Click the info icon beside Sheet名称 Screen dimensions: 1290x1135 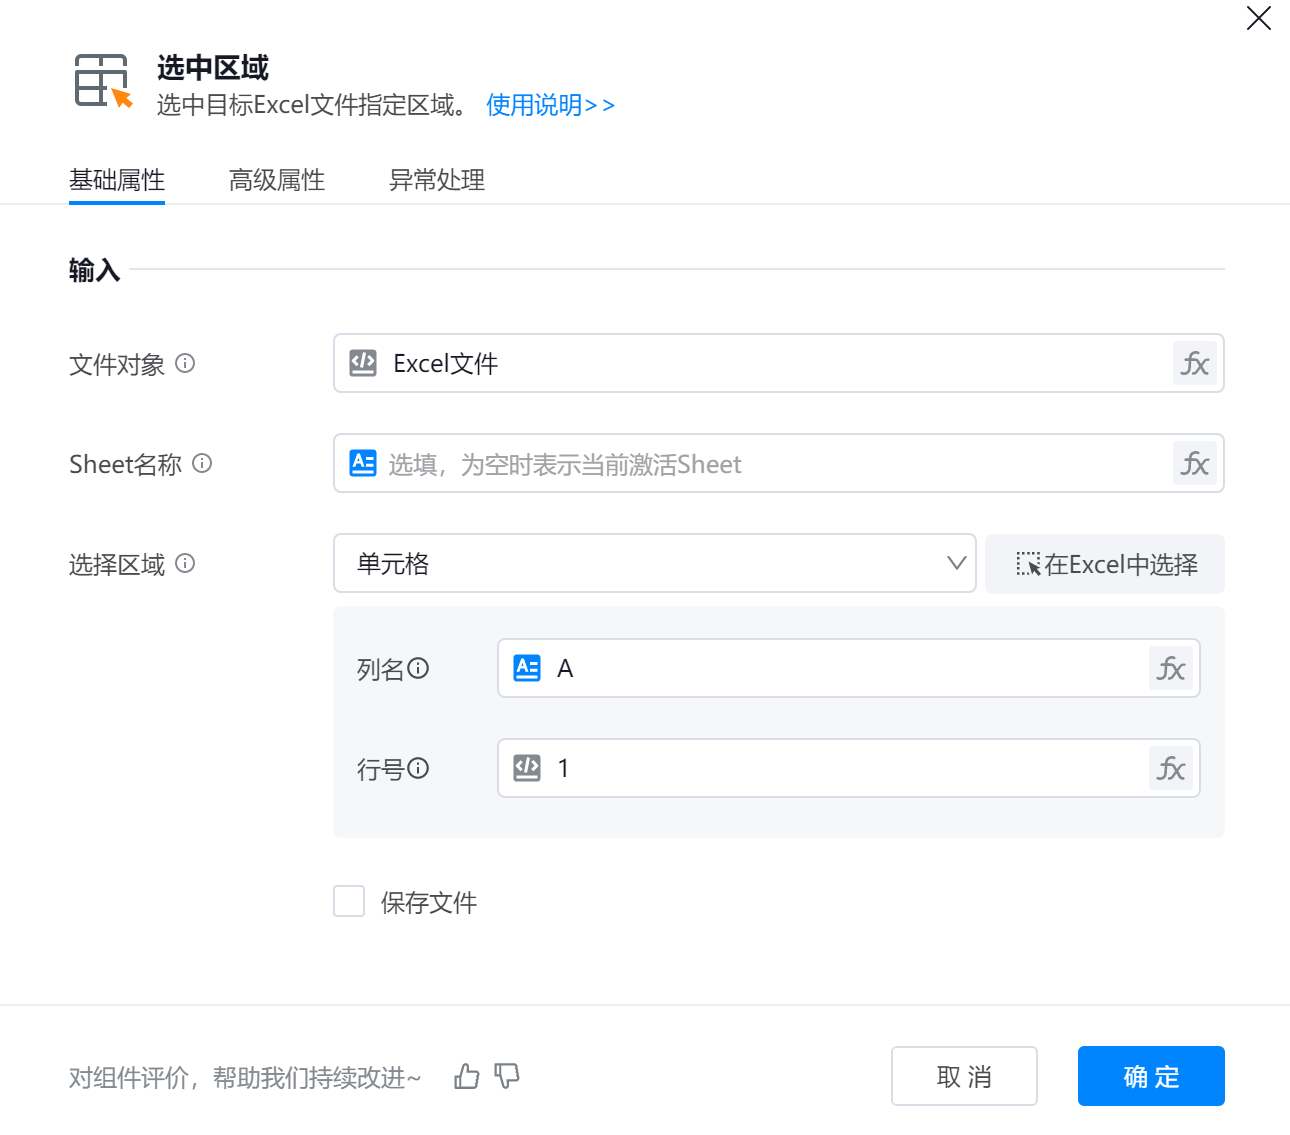[202, 464]
